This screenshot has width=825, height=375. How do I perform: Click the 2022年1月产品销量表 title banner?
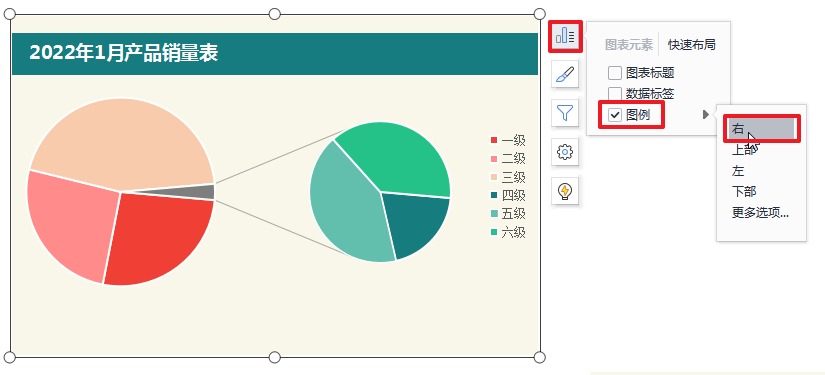(275, 54)
